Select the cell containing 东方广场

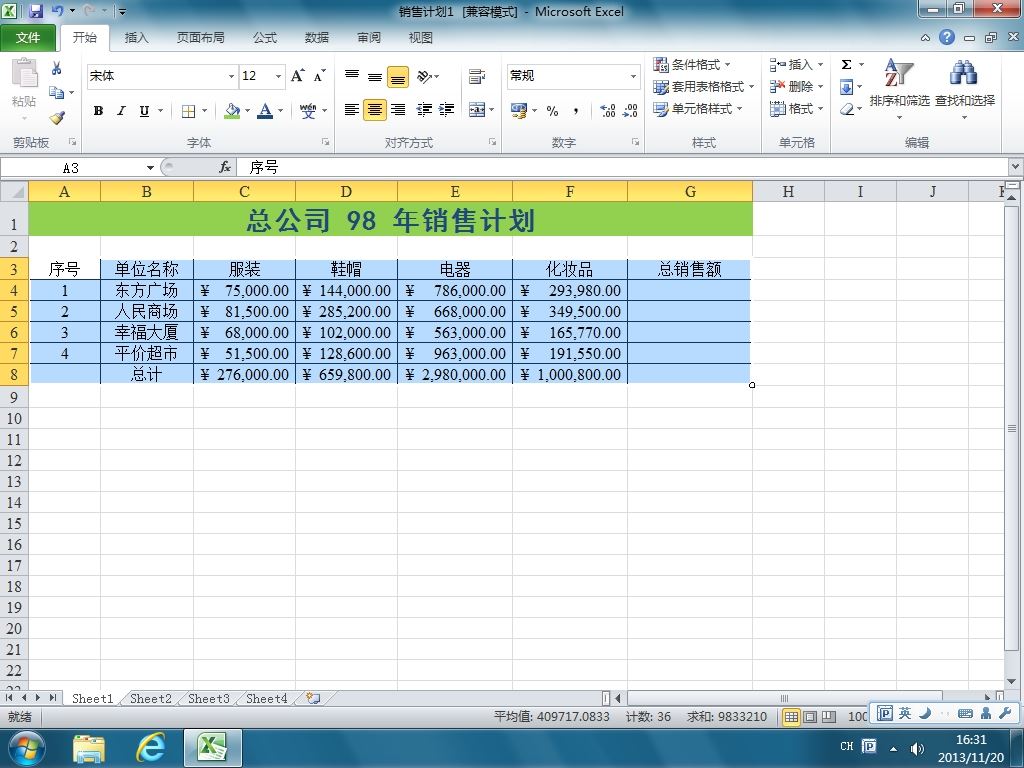point(146,291)
